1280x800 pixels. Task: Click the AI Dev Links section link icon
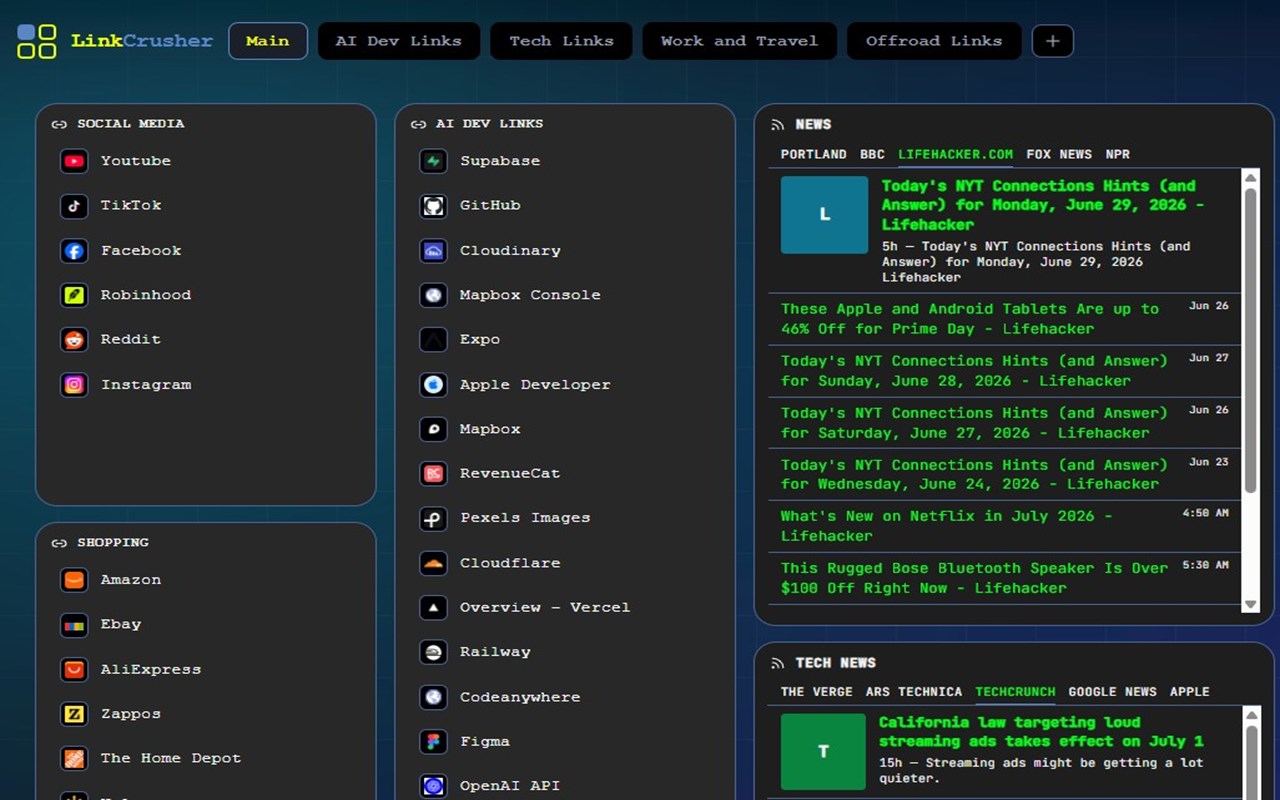[418, 125]
